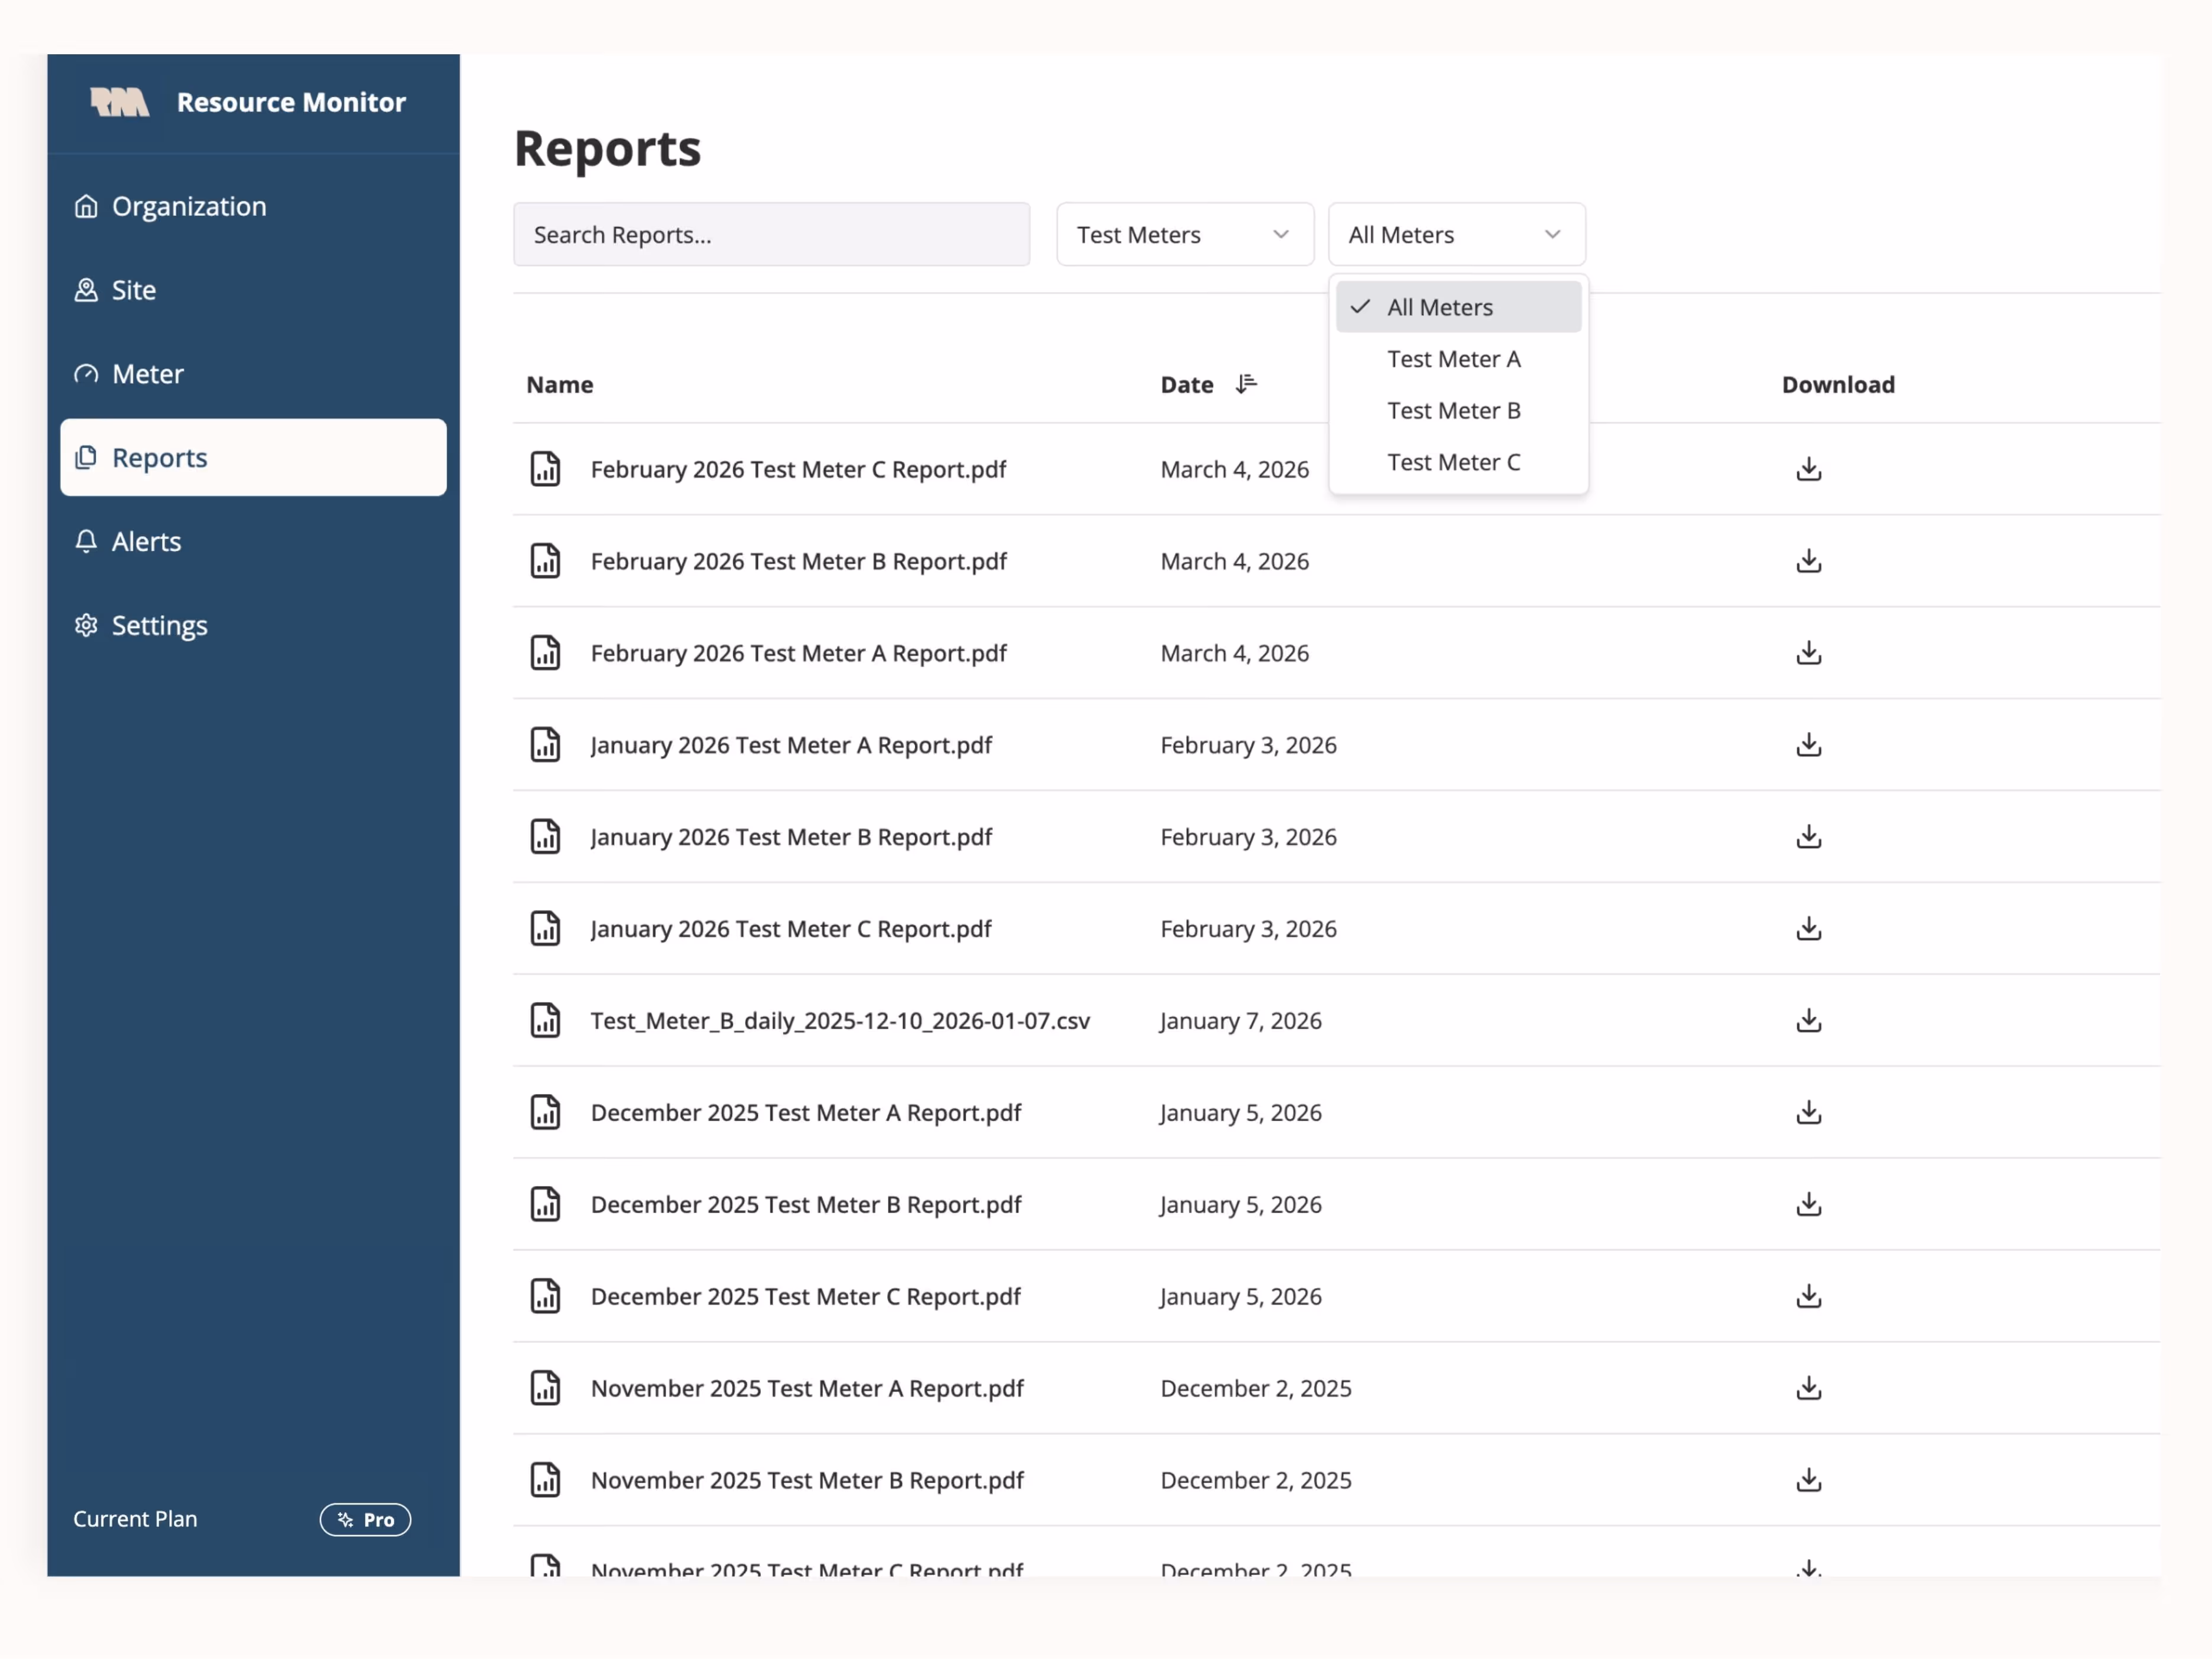Screen dimensions: 2212x1659
Task: Click inside the Search Reports field
Action: click(770, 234)
